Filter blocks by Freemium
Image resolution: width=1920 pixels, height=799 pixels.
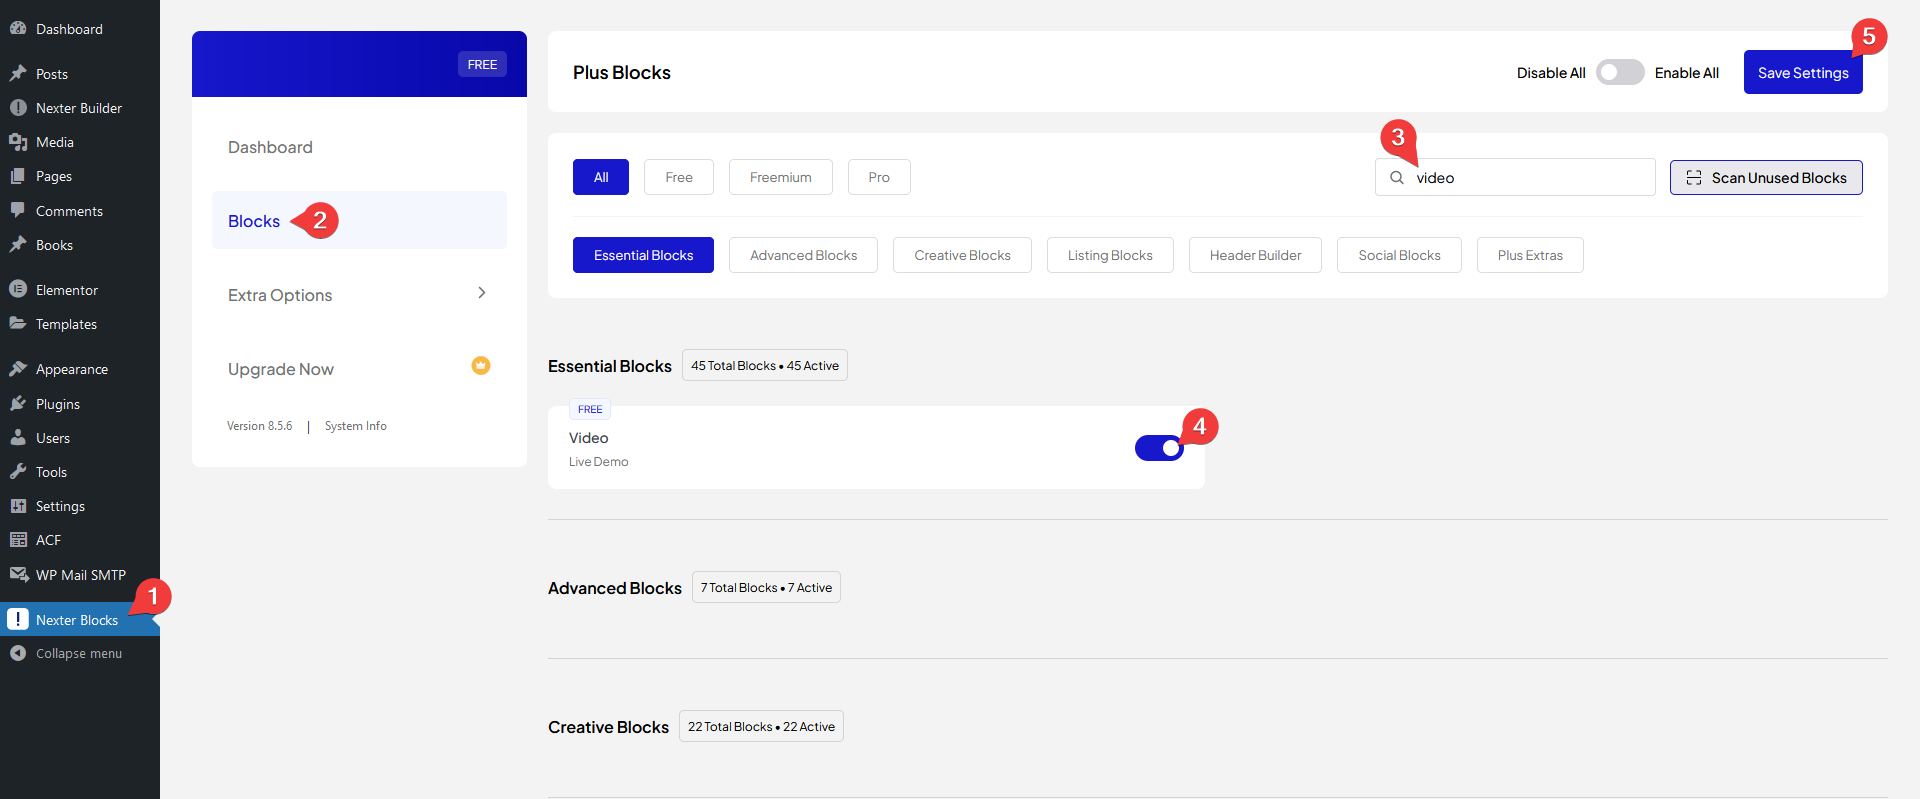(x=780, y=177)
